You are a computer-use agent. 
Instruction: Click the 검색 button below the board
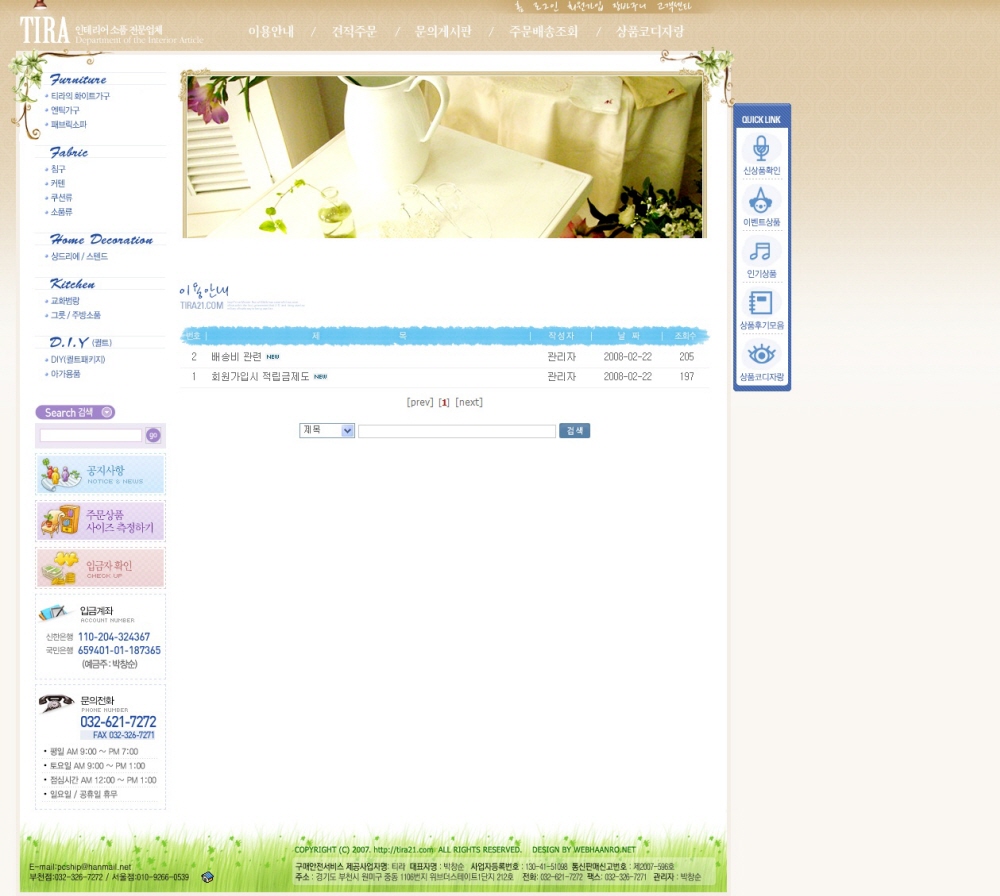pyautogui.click(x=574, y=431)
